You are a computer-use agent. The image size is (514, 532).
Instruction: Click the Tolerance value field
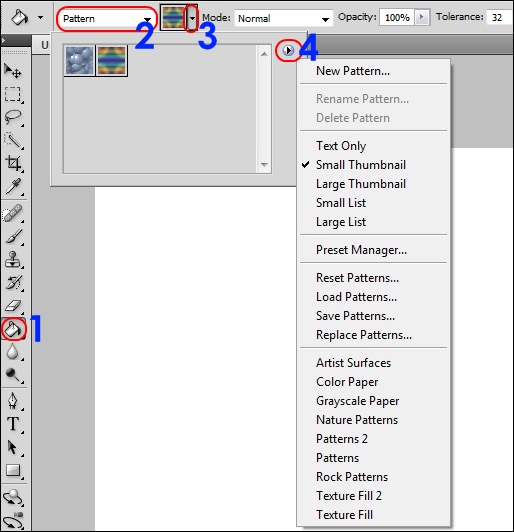coord(499,17)
